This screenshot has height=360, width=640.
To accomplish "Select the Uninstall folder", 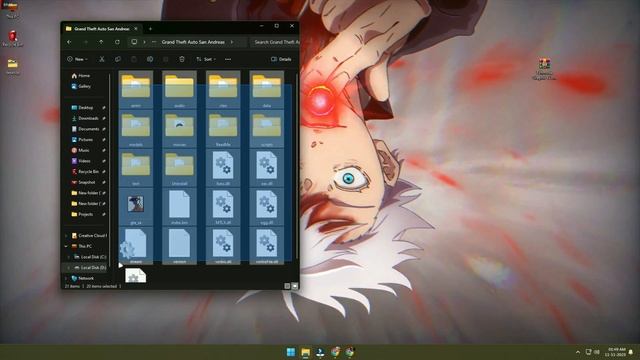I will (179, 168).
